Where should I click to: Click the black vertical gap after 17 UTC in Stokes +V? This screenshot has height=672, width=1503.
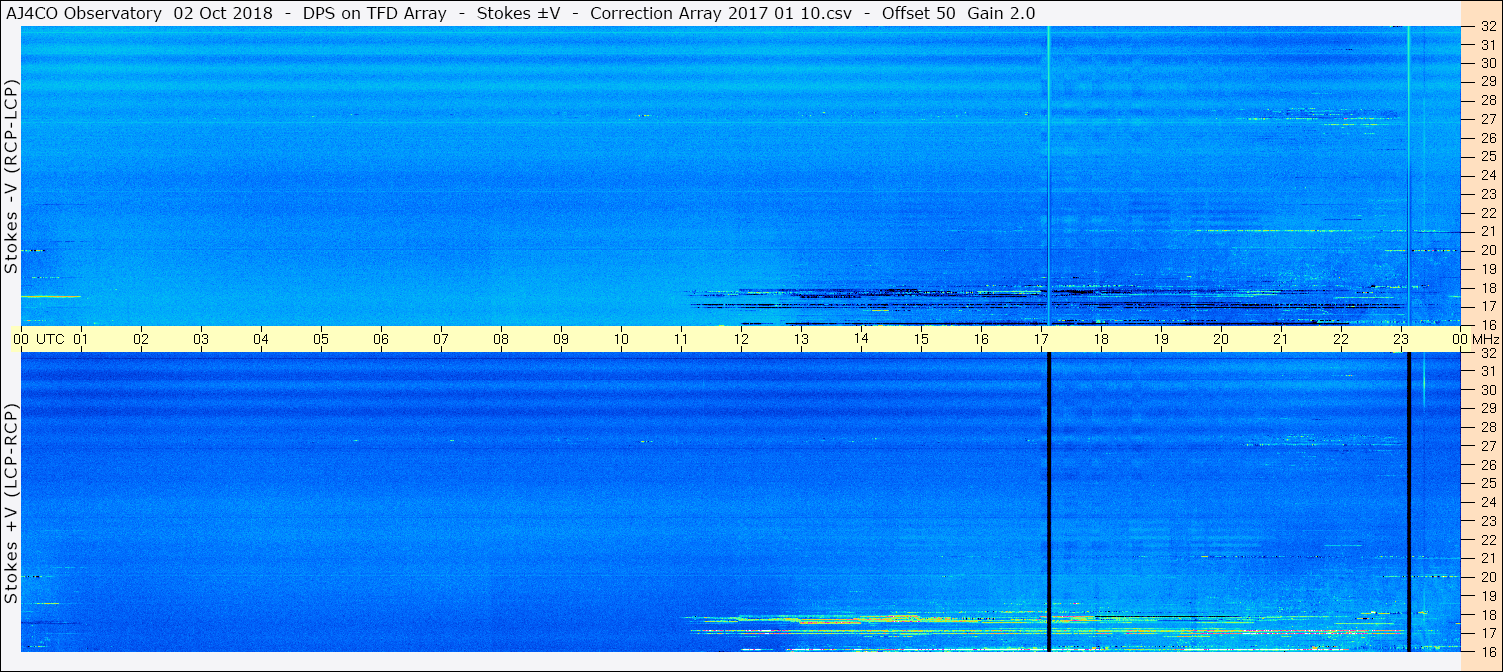1048,502
